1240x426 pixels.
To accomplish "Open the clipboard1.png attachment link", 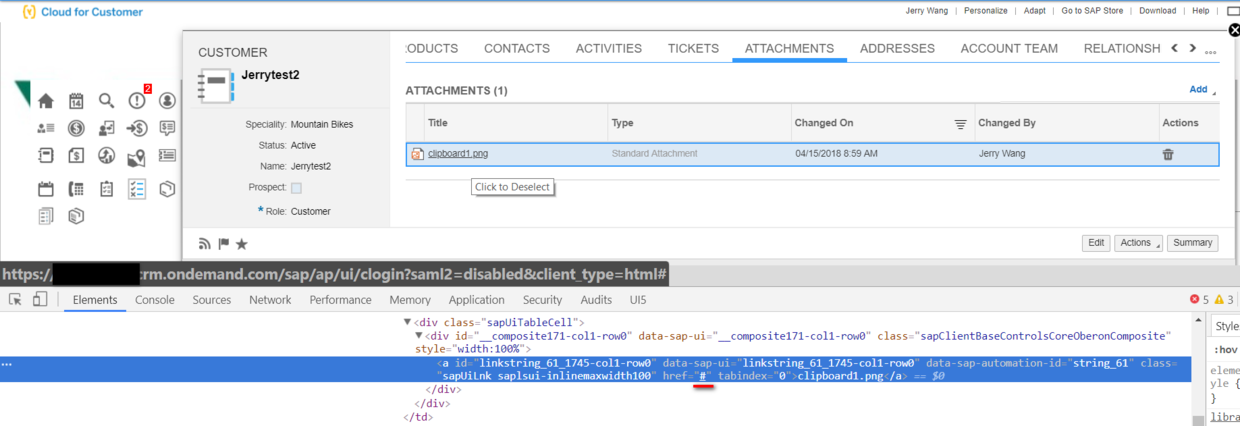I will pyautogui.click(x=458, y=153).
